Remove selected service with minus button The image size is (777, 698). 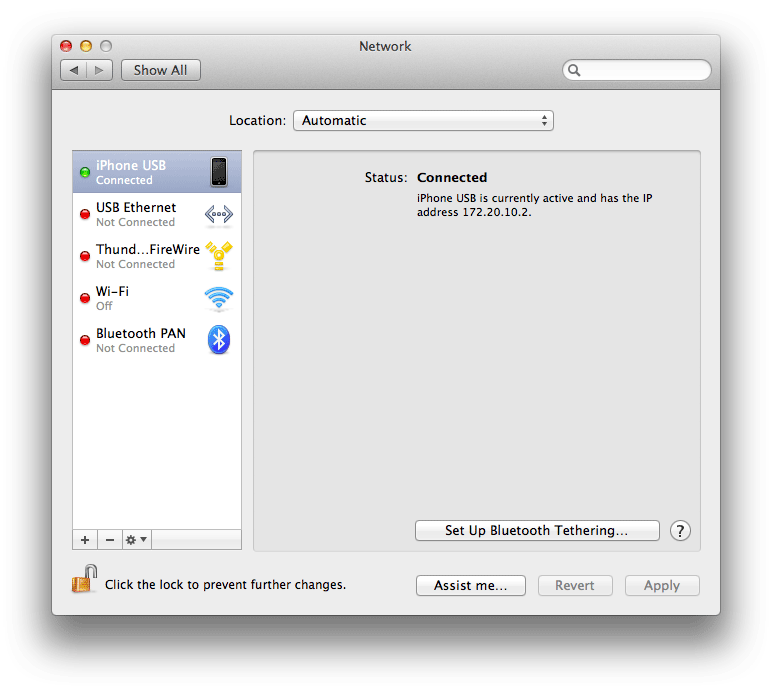pyautogui.click(x=110, y=540)
